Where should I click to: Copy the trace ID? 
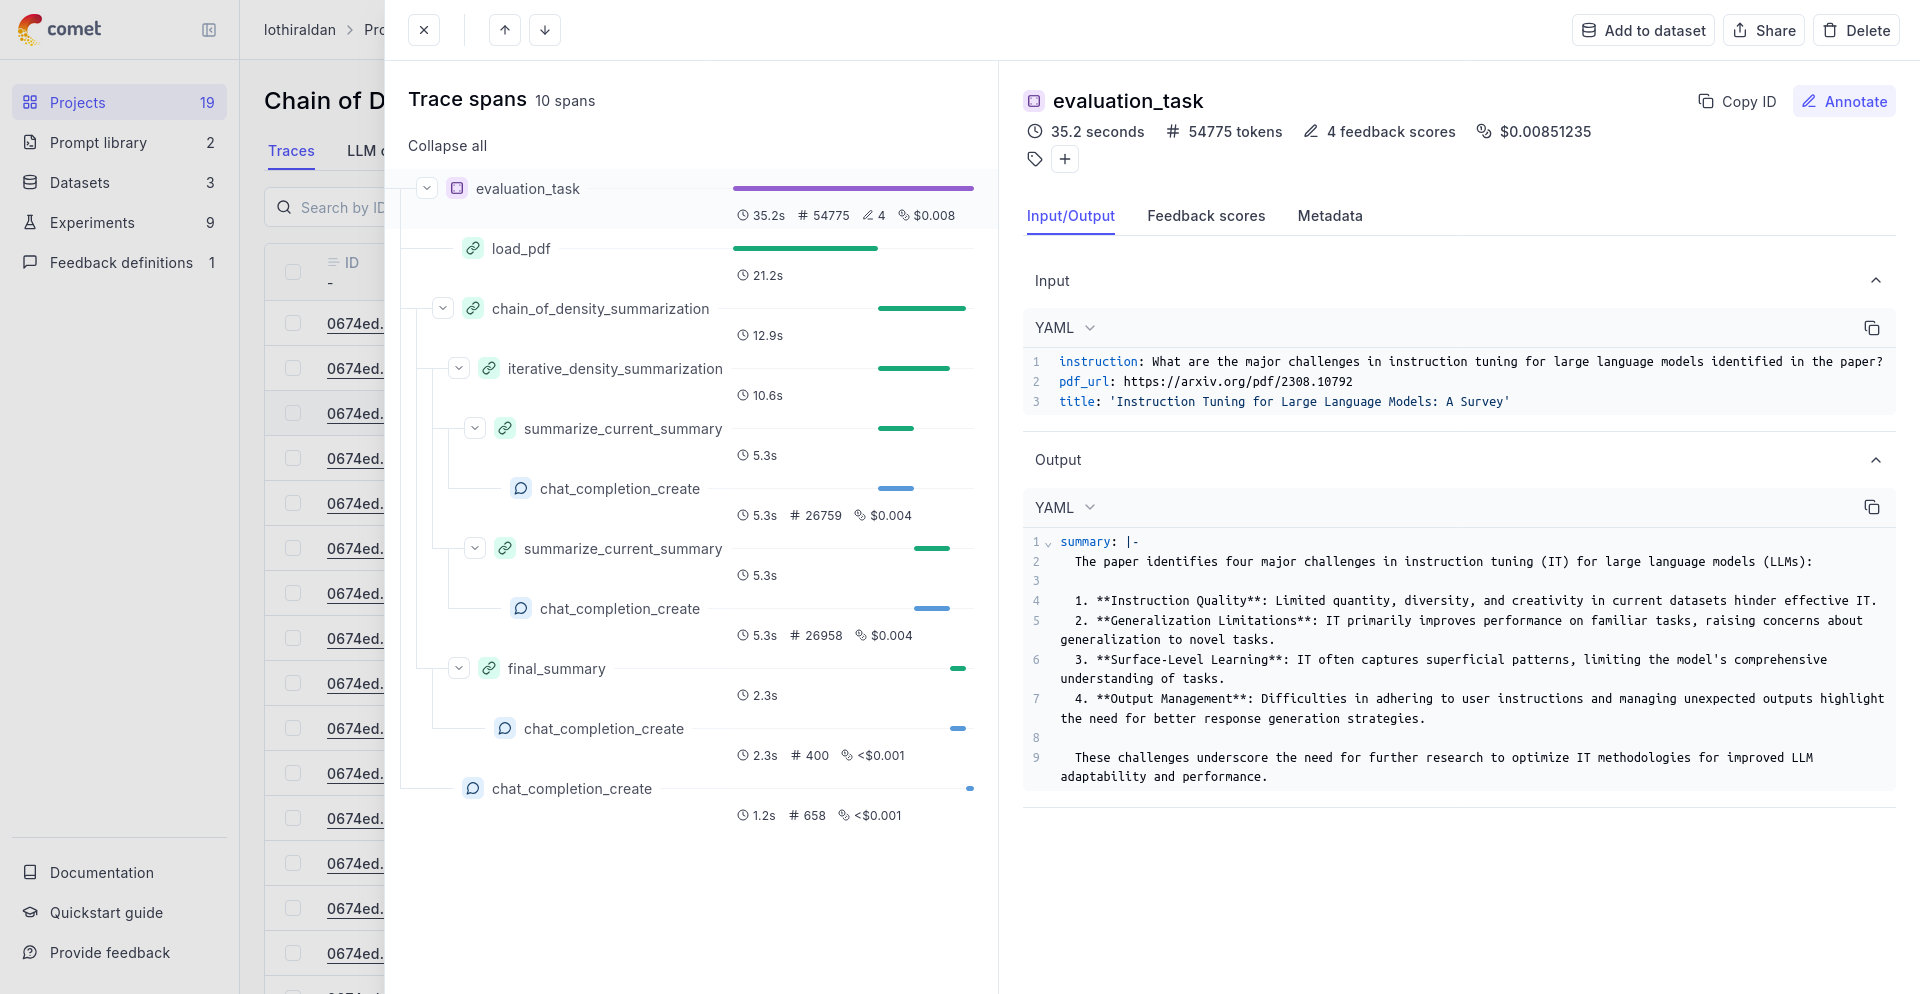(1737, 101)
